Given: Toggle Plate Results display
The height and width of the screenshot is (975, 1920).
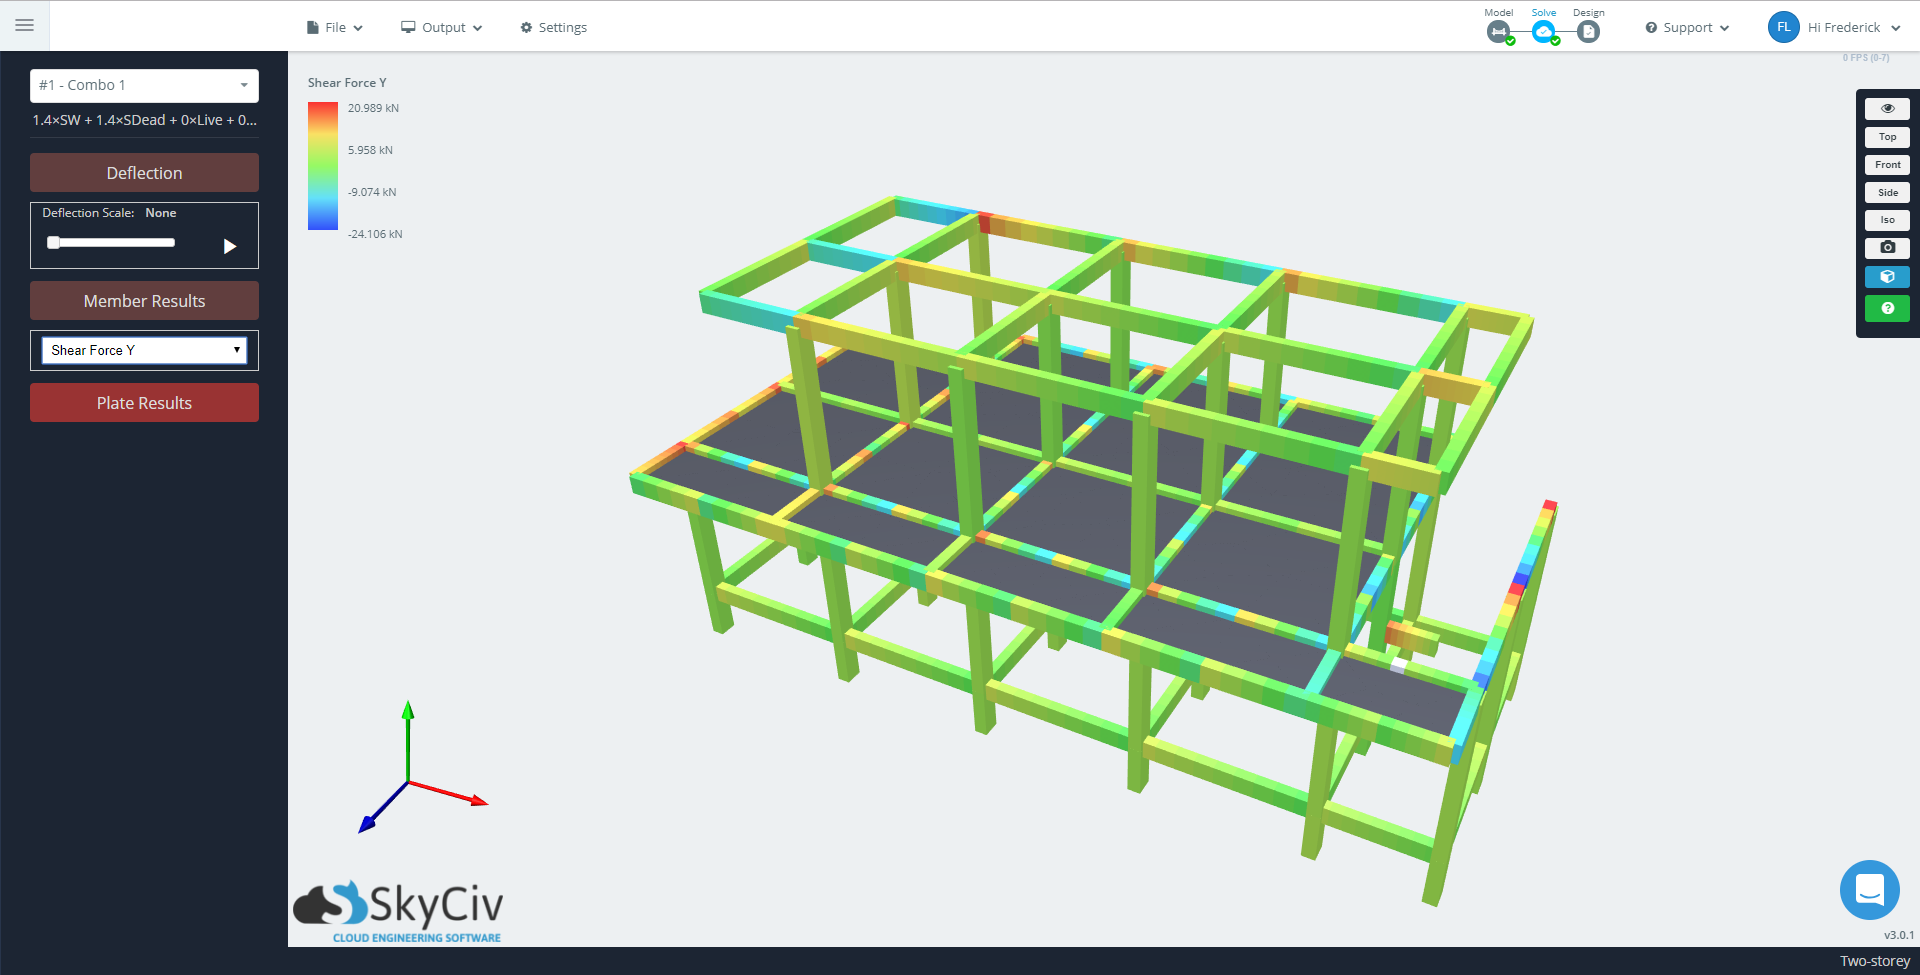Looking at the screenshot, I should point(144,403).
